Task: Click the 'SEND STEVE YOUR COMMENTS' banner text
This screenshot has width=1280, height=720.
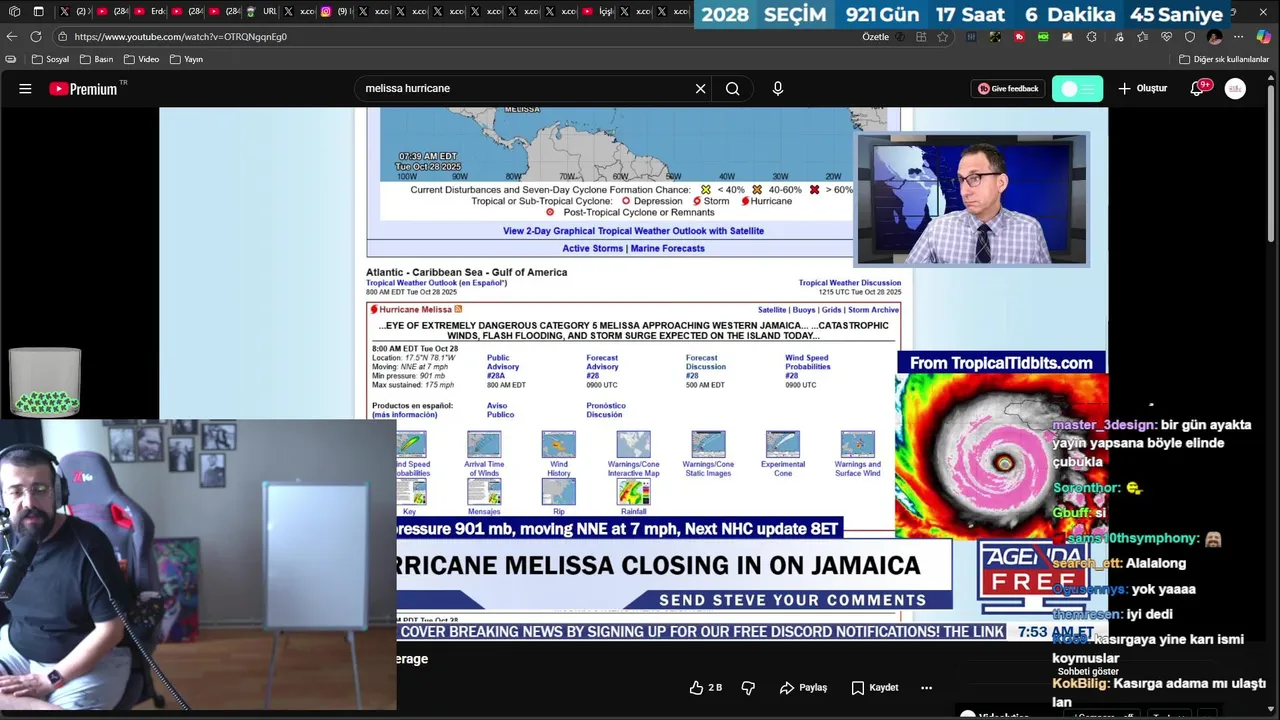Action: click(x=792, y=600)
